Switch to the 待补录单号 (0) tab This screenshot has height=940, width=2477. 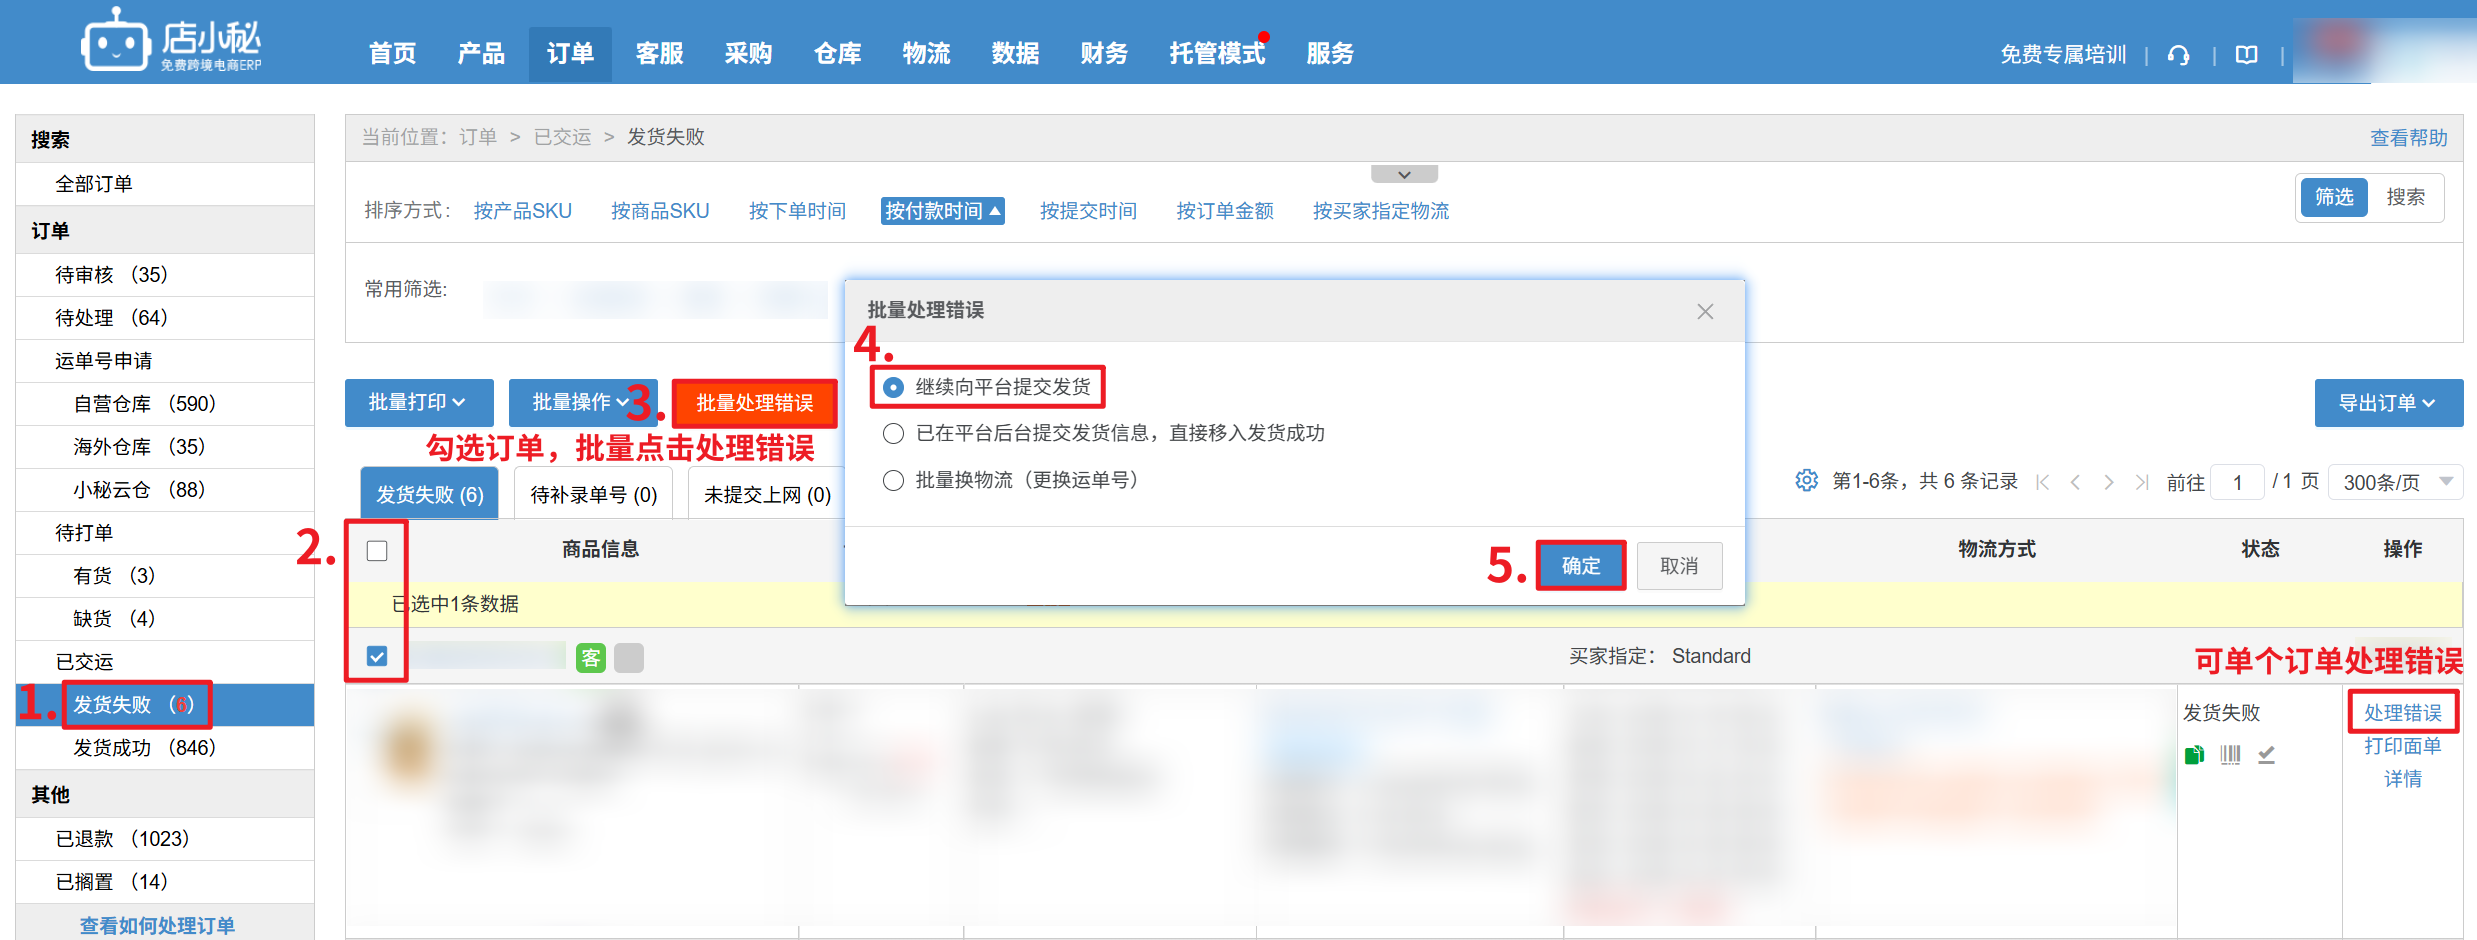click(x=593, y=494)
